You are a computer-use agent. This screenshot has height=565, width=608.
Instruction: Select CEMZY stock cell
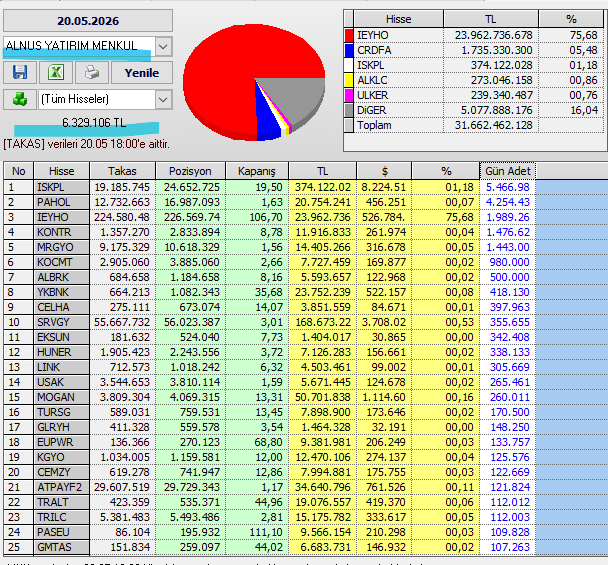click(x=62, y=472)
